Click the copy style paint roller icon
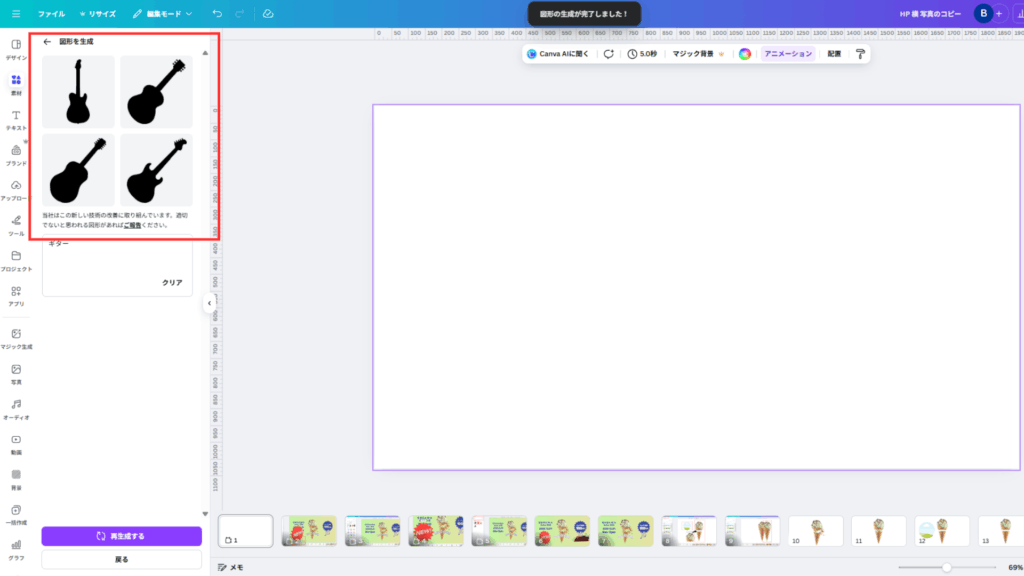 [x=860, y=54]
